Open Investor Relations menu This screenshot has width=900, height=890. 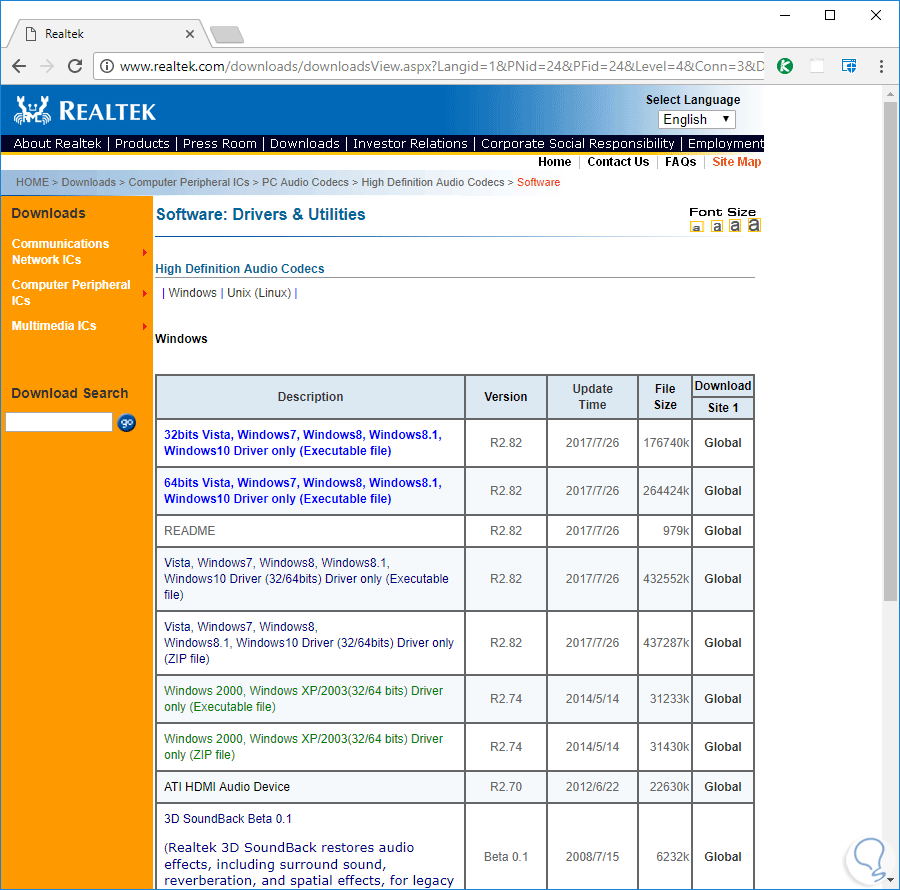410,143
